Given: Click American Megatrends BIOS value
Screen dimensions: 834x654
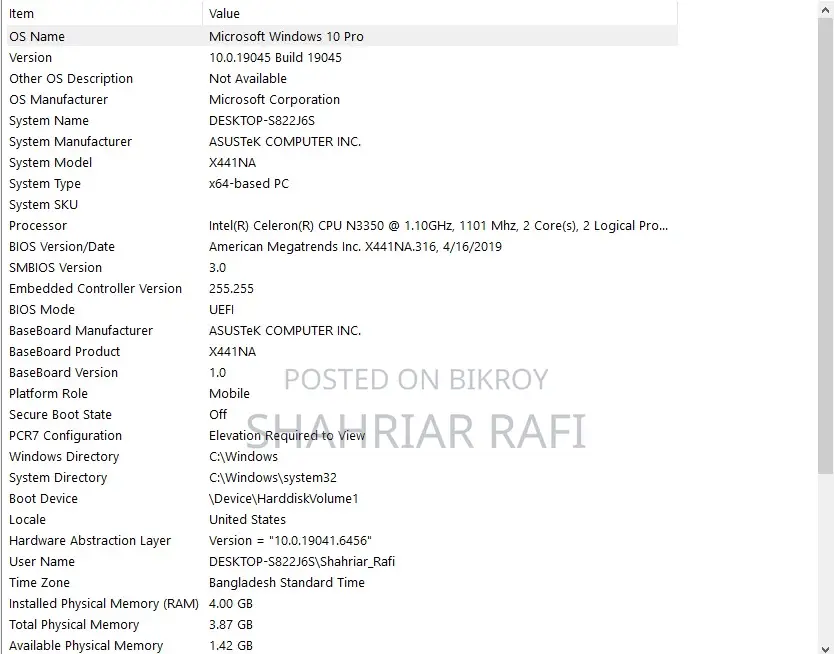Looking at the screenshot, I should [355, 247].
